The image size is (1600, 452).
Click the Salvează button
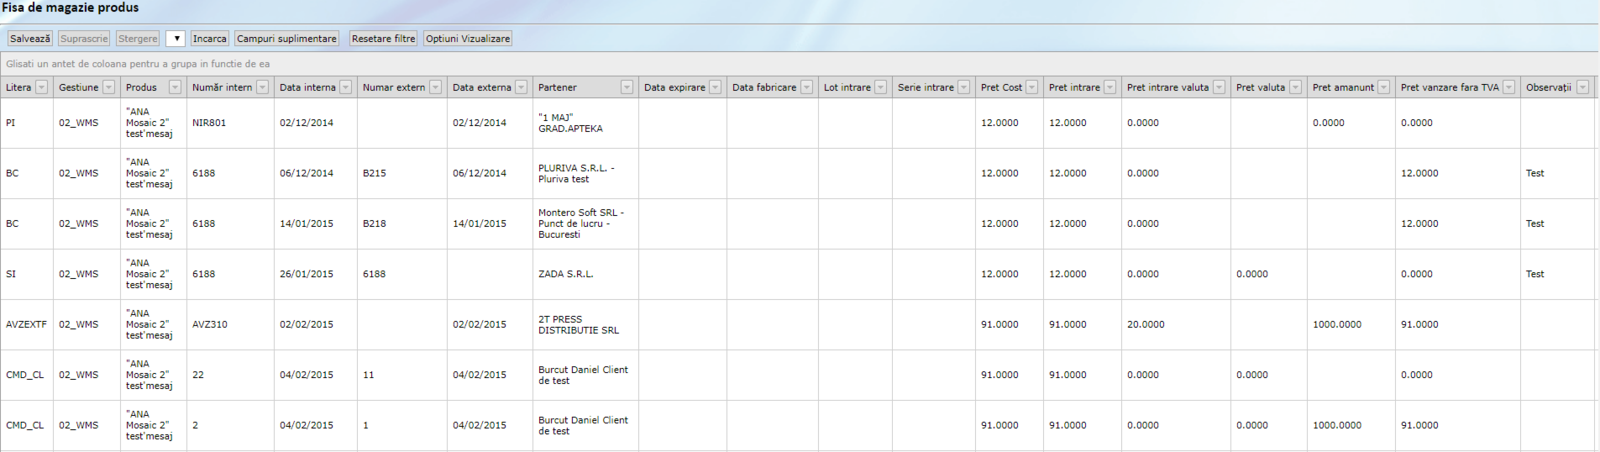[30, 39]
